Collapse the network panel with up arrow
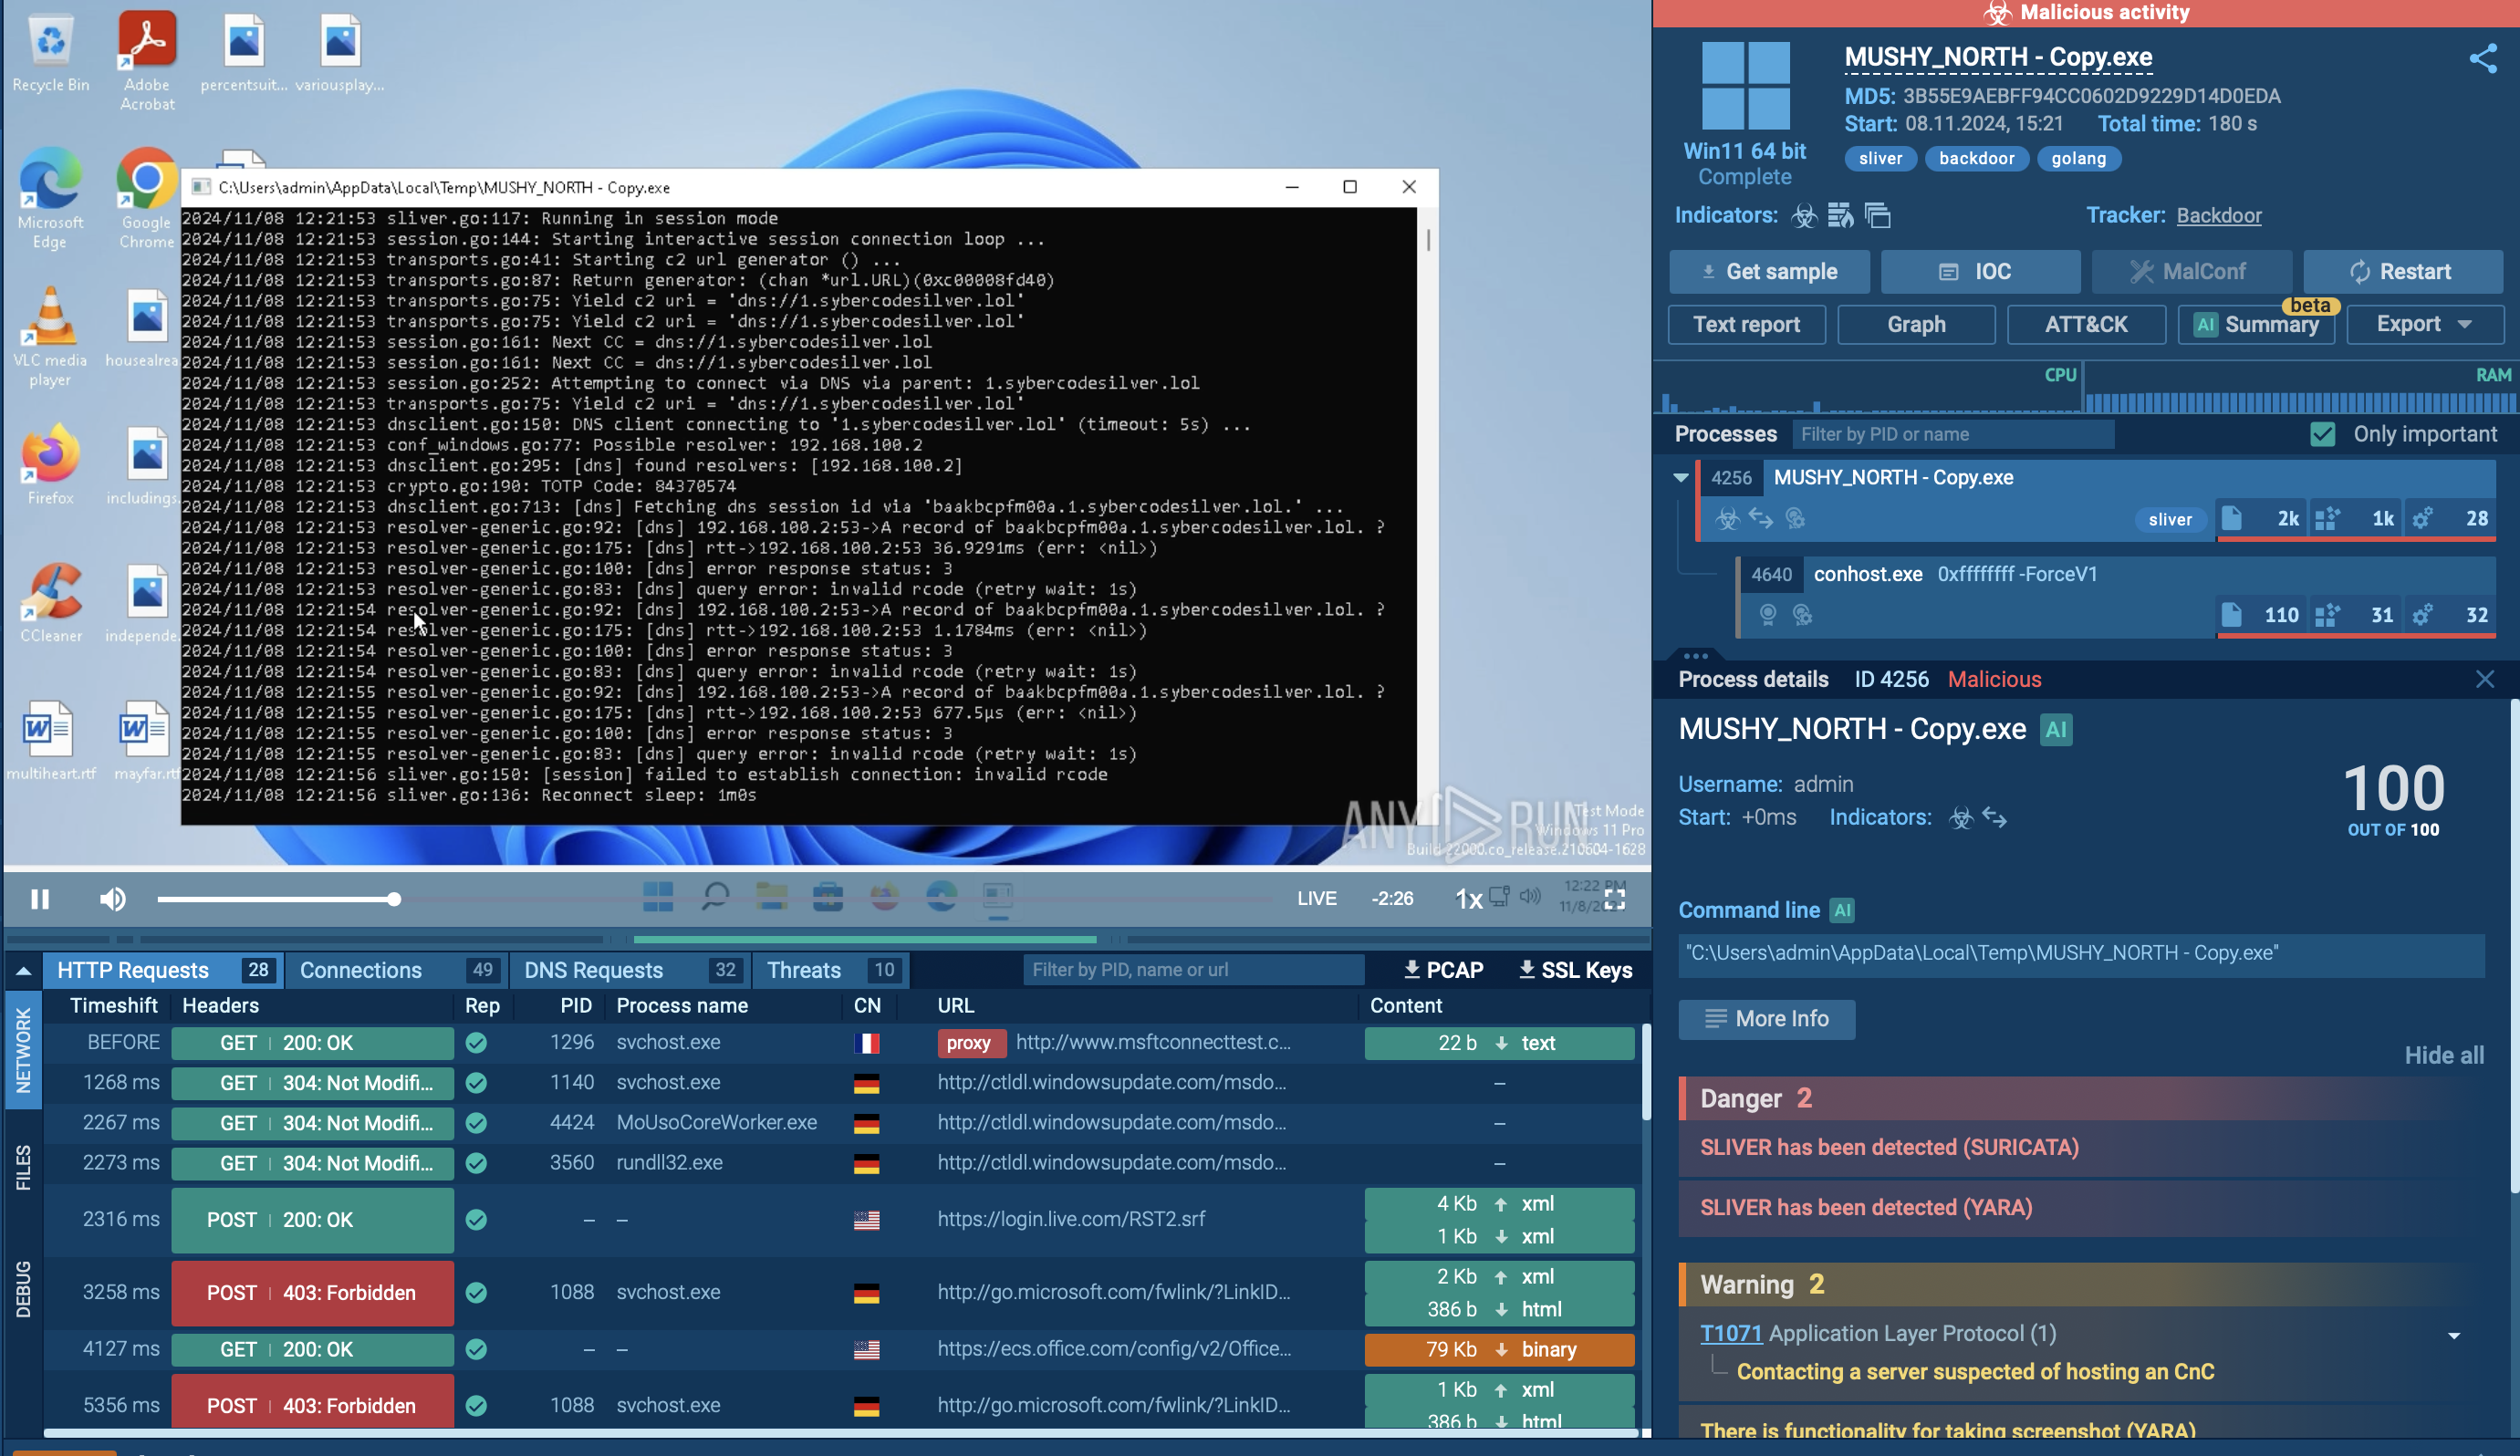Screen dimensions: 2520x1456 (x=24, y=970)
